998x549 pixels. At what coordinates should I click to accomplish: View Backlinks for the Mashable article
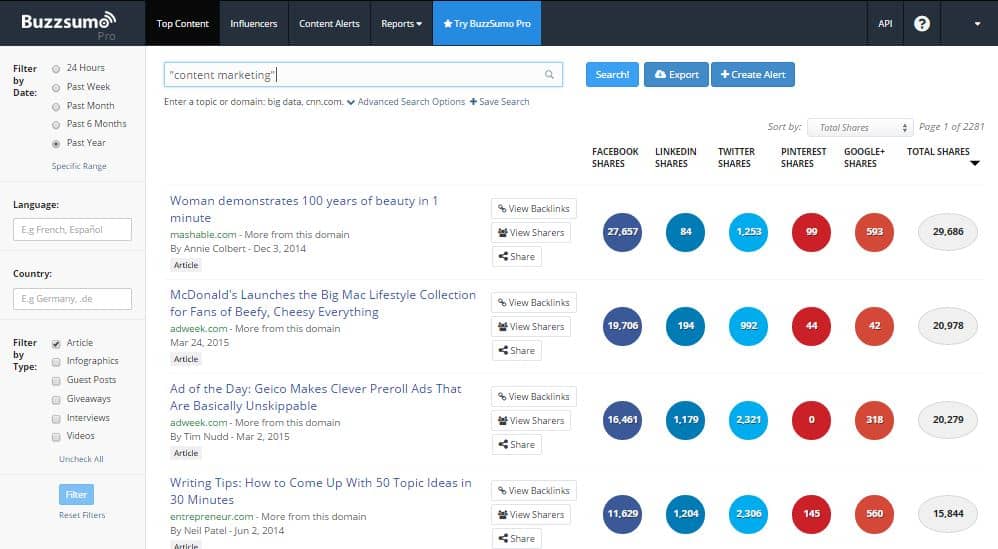(533, 209)
